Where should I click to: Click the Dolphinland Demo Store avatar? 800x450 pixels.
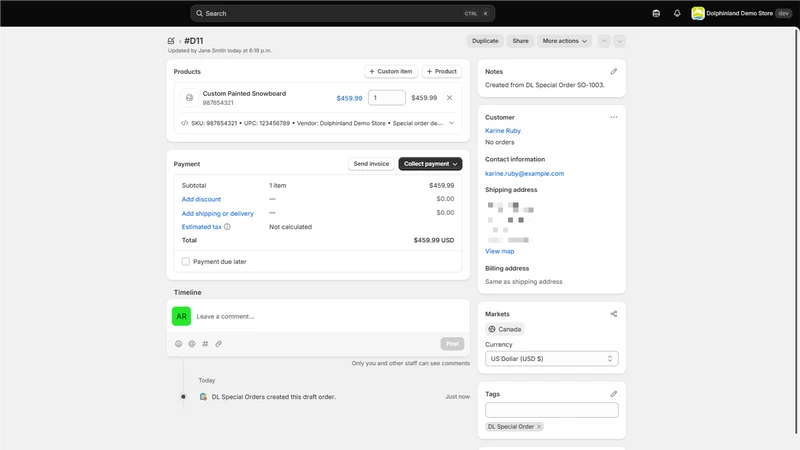[697, 14]
